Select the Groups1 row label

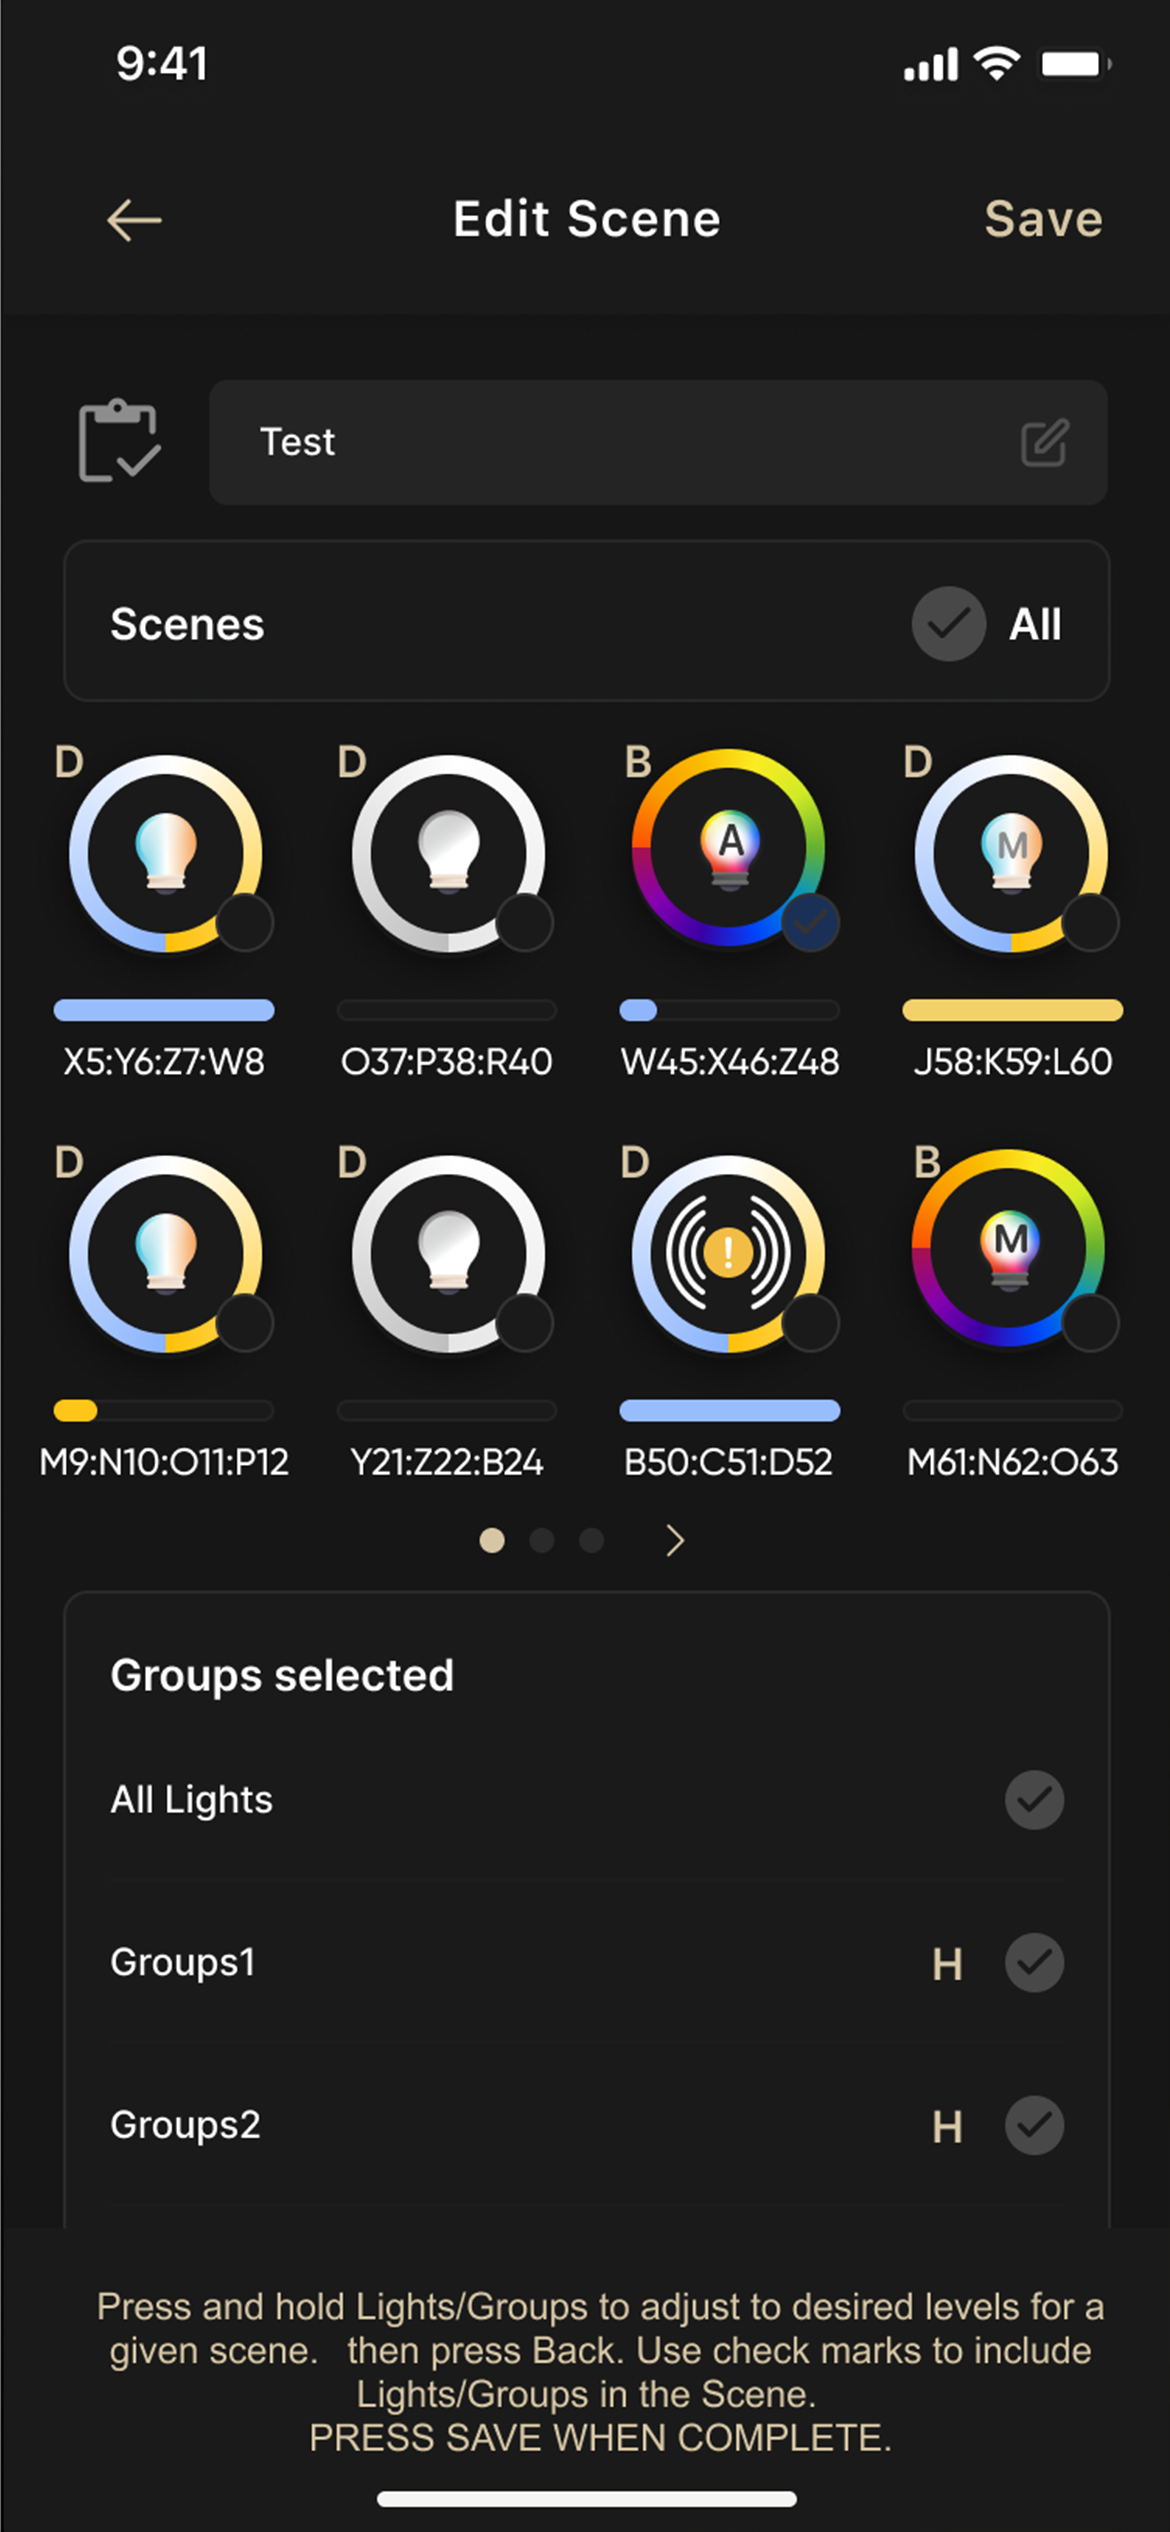coord(183,1962)
